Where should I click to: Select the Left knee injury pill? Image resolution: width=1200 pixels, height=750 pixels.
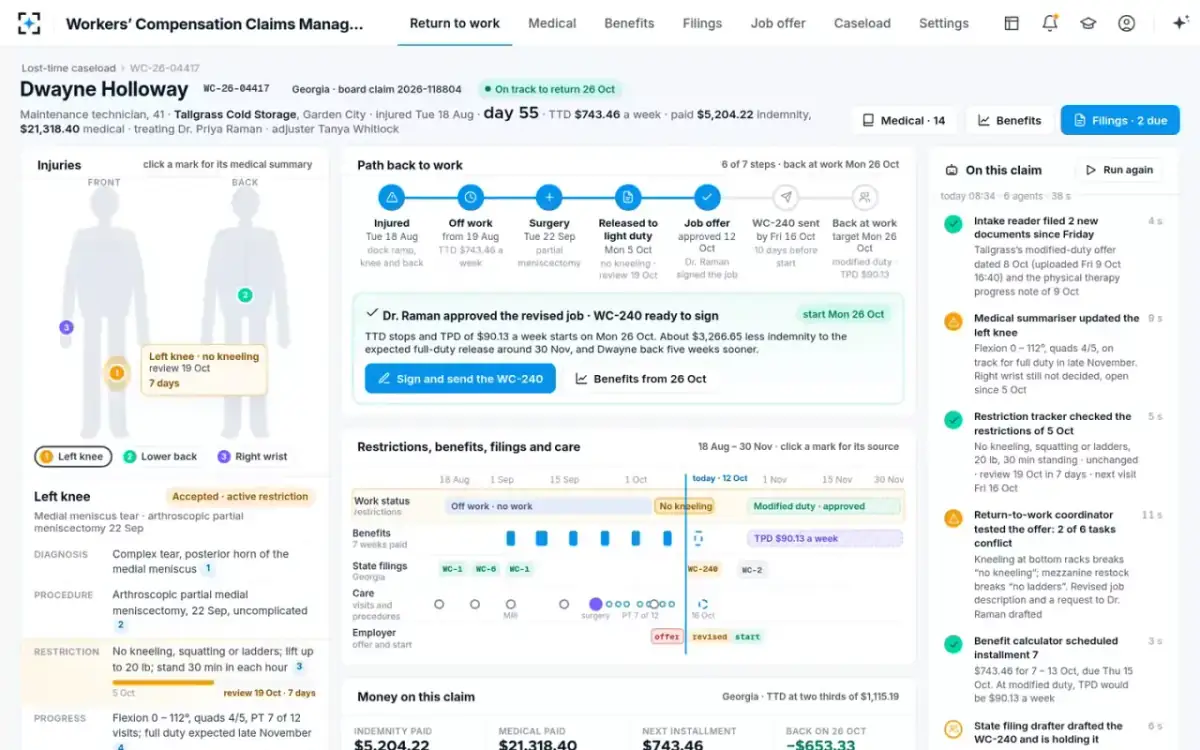coord(72,457)
